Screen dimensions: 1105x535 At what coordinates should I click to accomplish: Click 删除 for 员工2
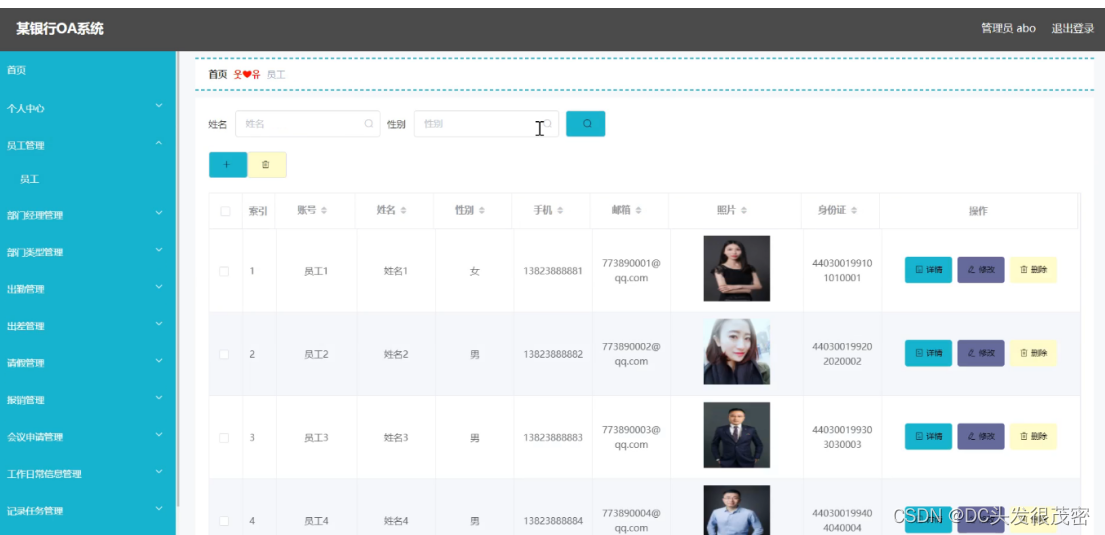1033,352
